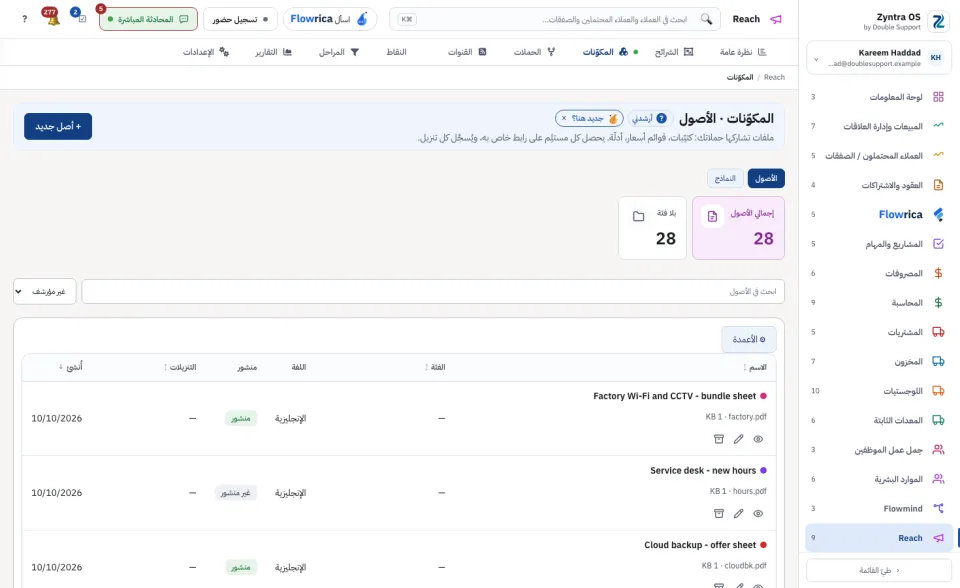Screen dimensions: 960x588
Task: Click Reach breadcrumb link
Action: pos(774,77)
